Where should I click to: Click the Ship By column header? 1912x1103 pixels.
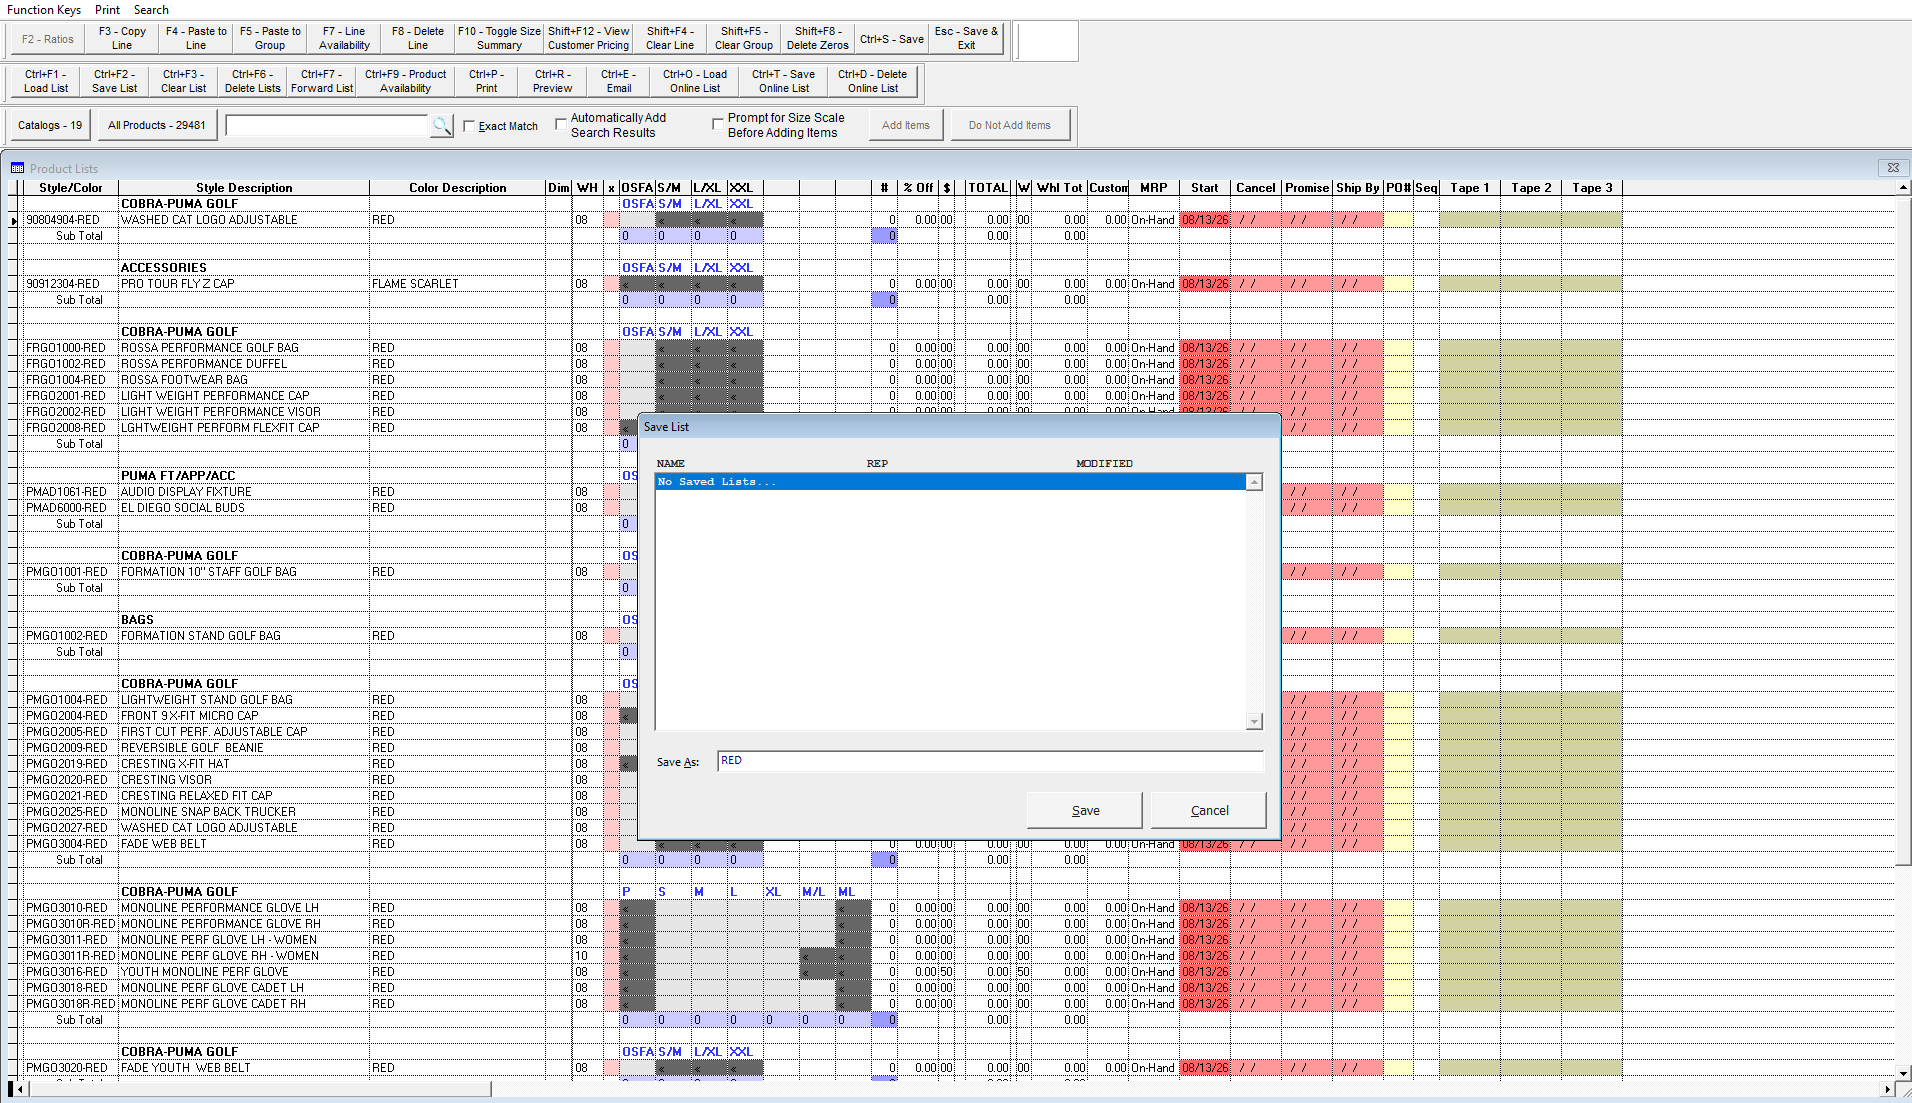click(x=1357, y=188)
